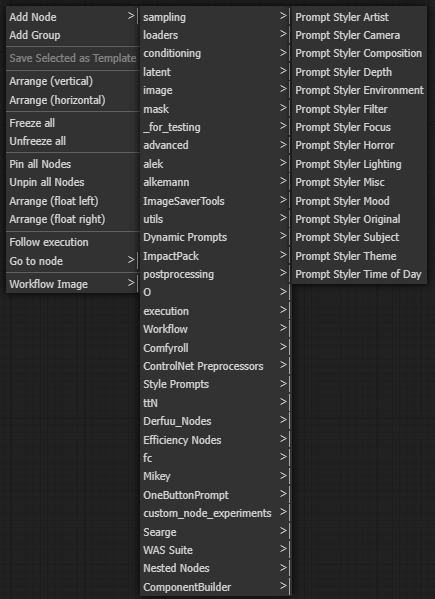Screen dimensions: 435x599
Task: Add the Prompt Styler Mood node
Action: (x=359, y=201)
